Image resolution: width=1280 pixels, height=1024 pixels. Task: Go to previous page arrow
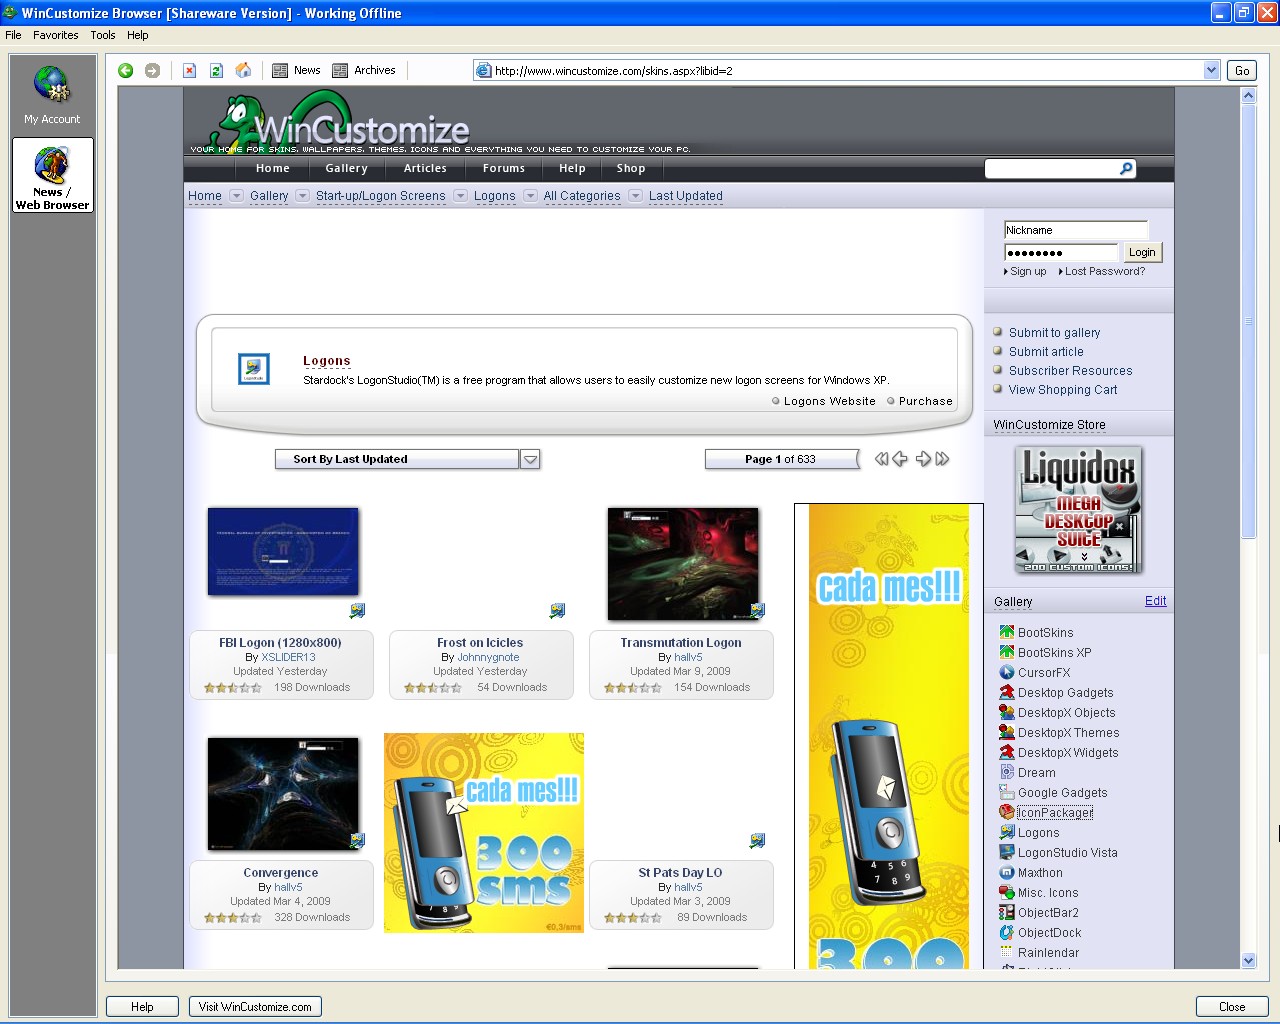click(900, 459)
